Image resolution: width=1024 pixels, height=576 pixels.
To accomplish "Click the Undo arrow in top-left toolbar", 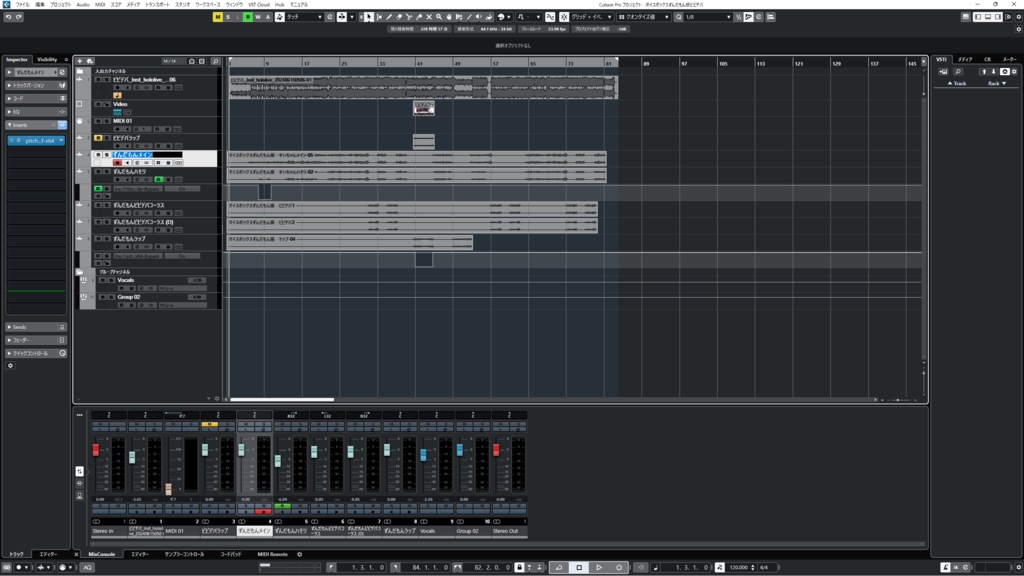I will click(8, 17).
